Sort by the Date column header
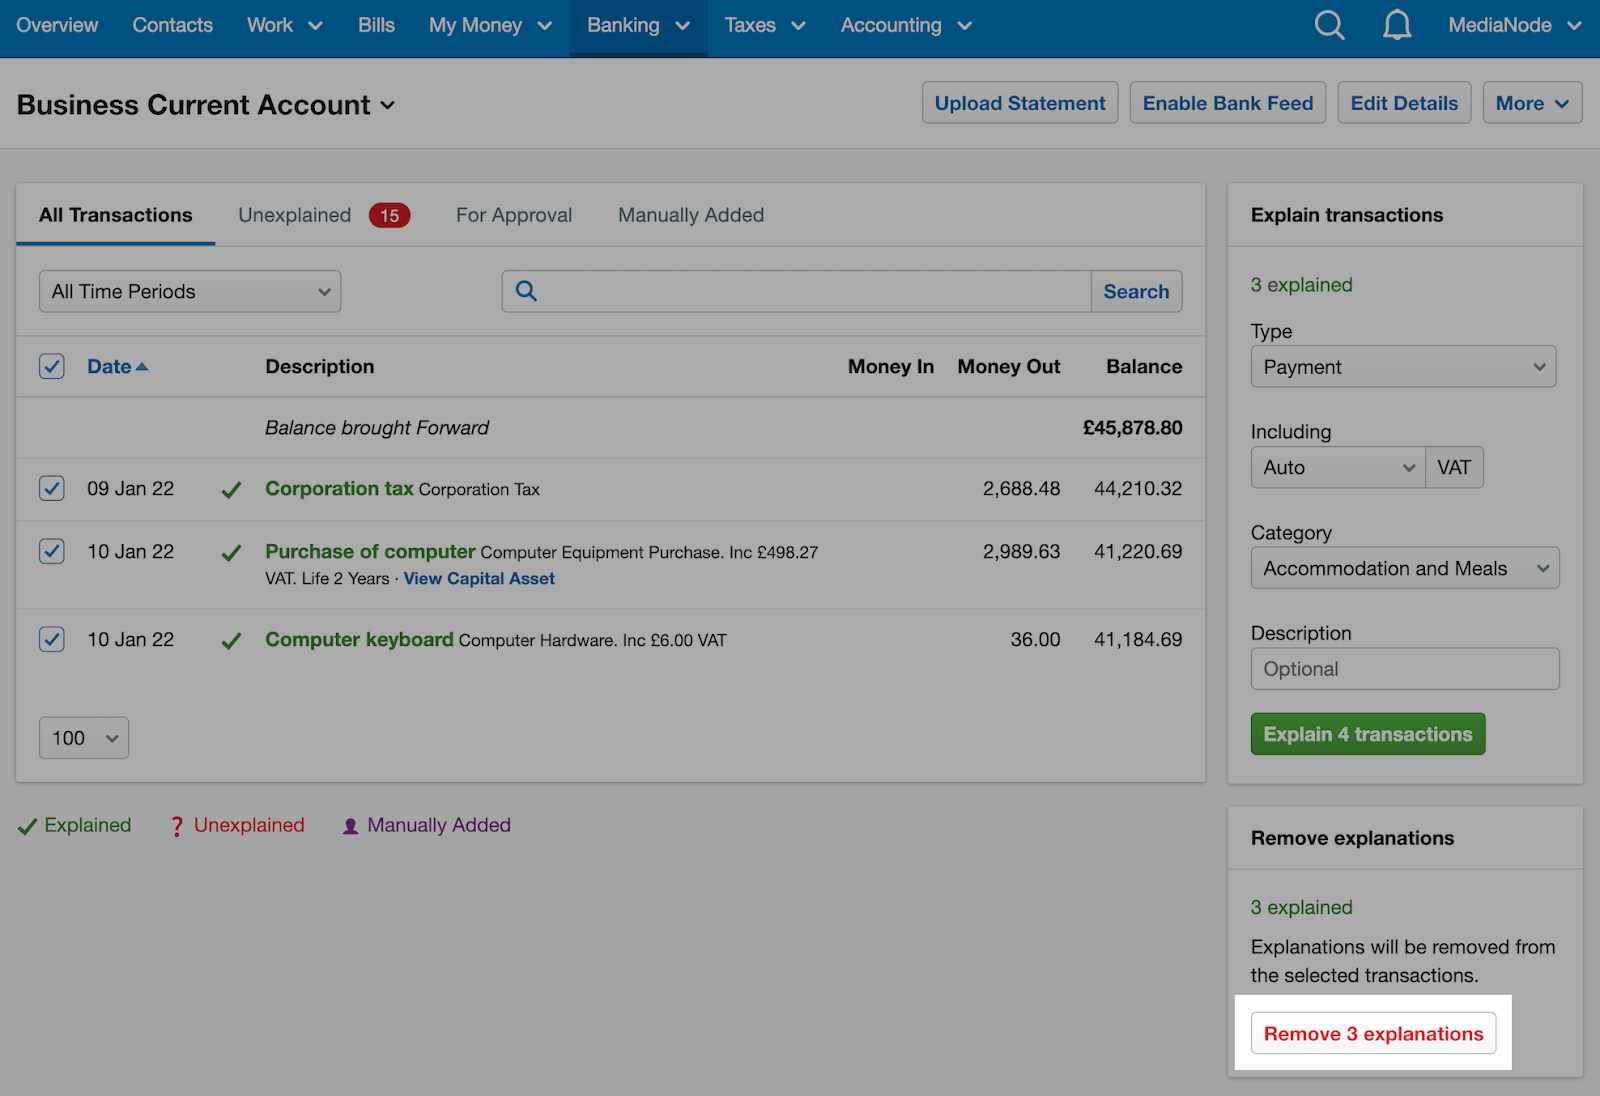Screen dimensions: 1600x1096 [x=117, y=366]
